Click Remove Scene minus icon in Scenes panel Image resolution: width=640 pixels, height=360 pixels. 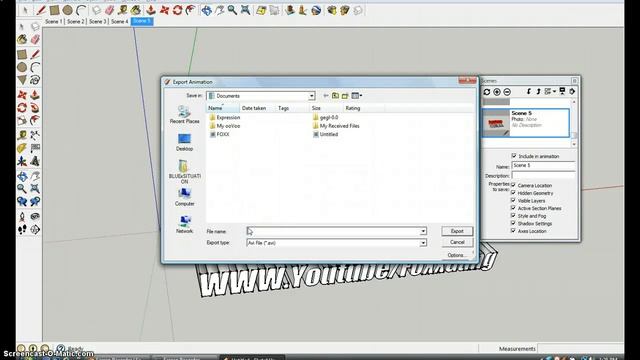pyautogui.click(x=507, y=92)
